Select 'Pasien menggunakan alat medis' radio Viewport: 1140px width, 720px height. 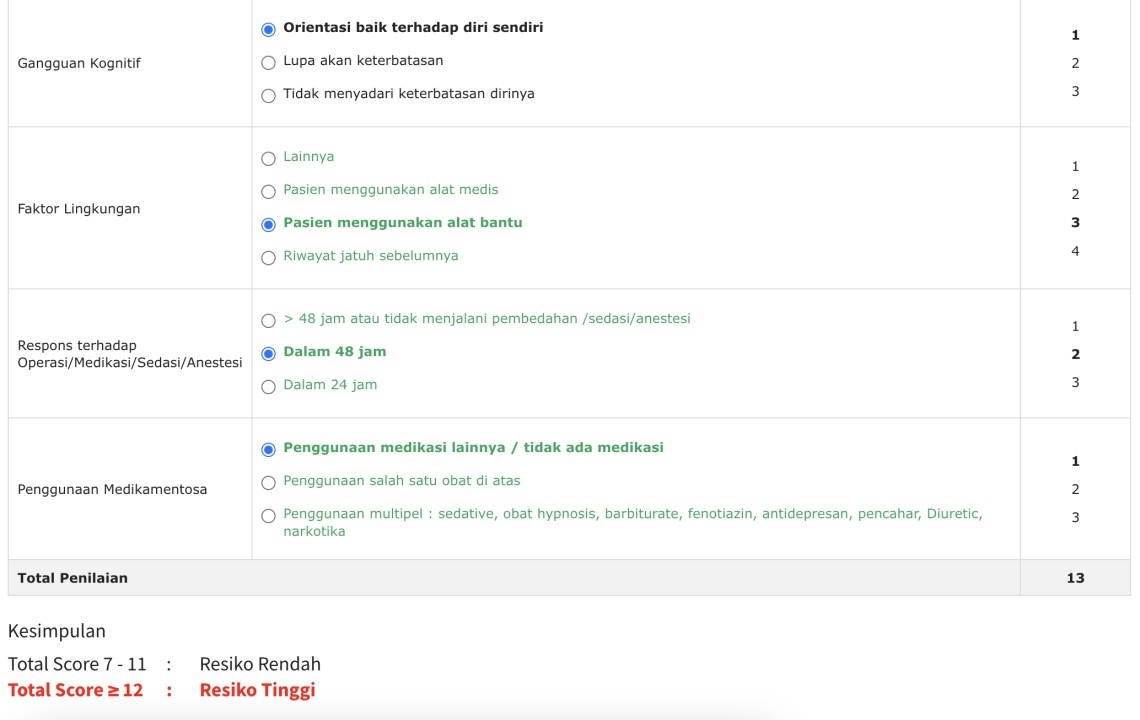(268, 191)
